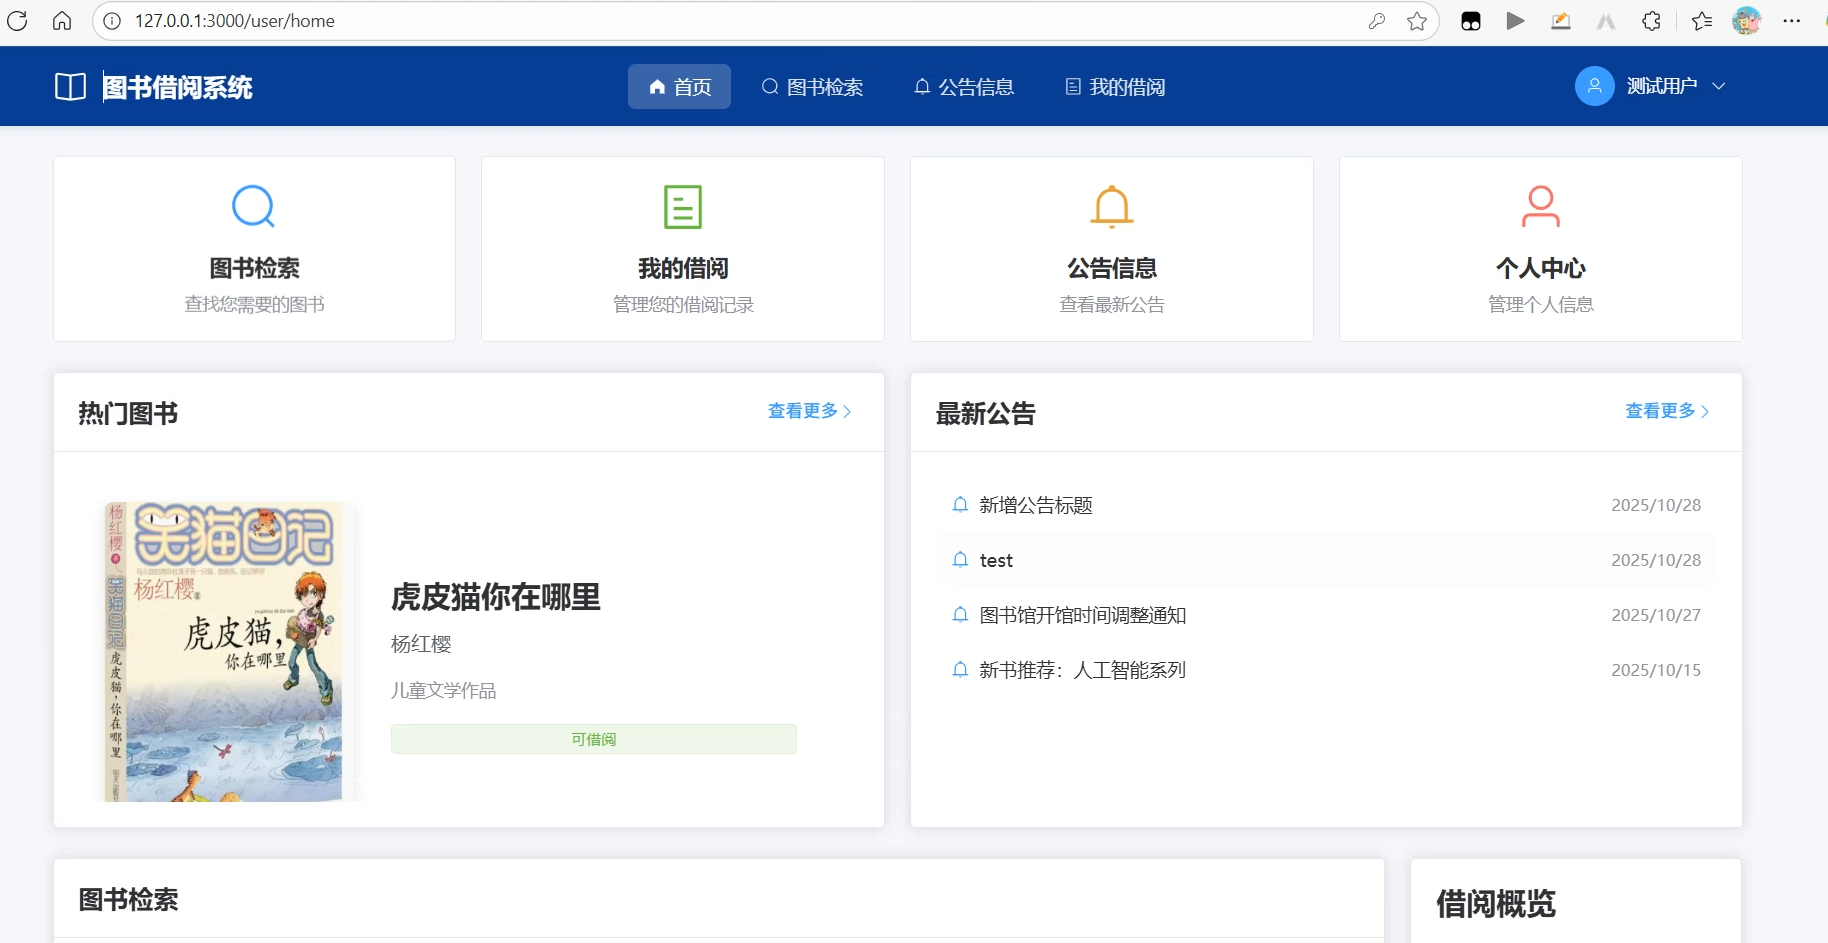Click the book logo icon in header
Viewport: 1828px width, 943px height.
70,87
